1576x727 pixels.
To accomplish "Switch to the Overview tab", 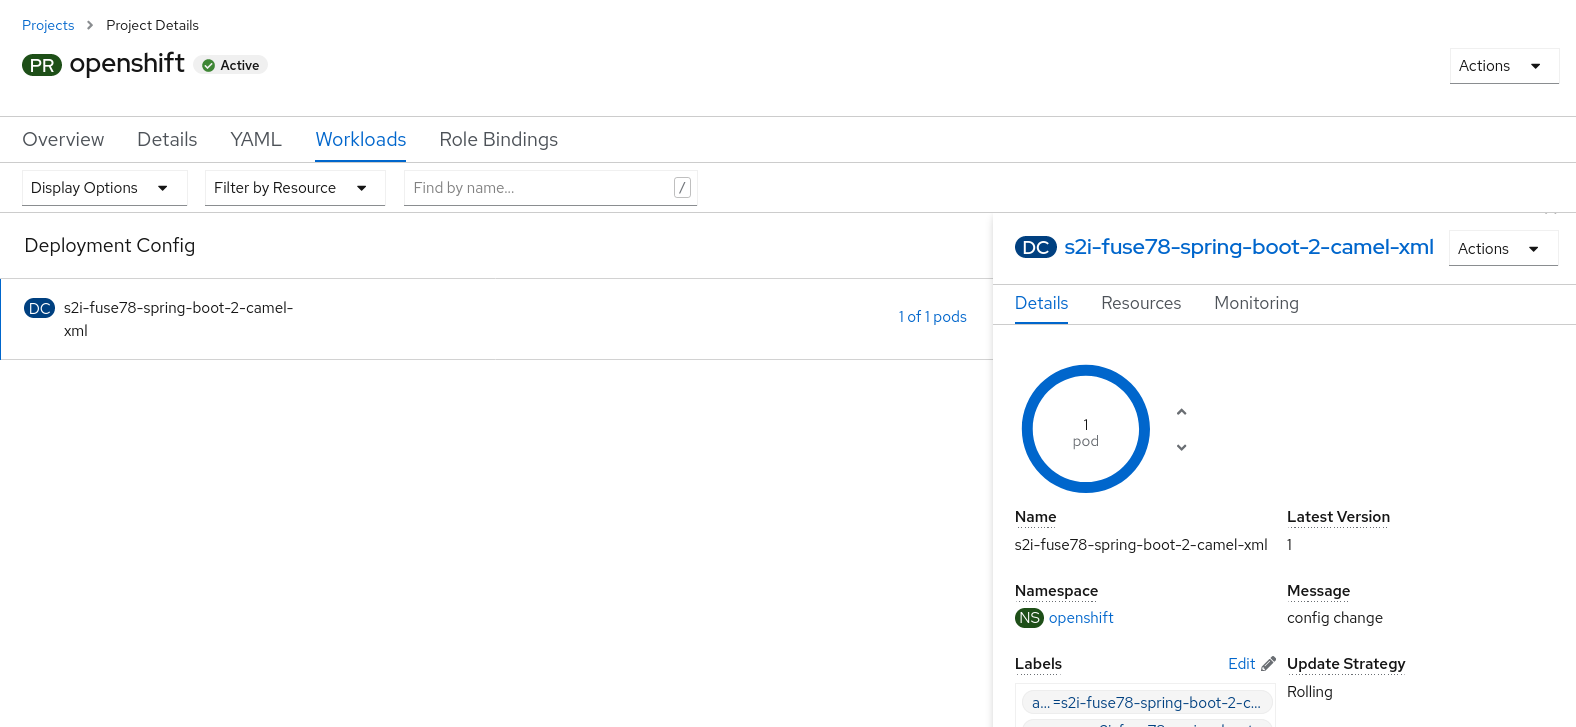I will coord(63,139).
